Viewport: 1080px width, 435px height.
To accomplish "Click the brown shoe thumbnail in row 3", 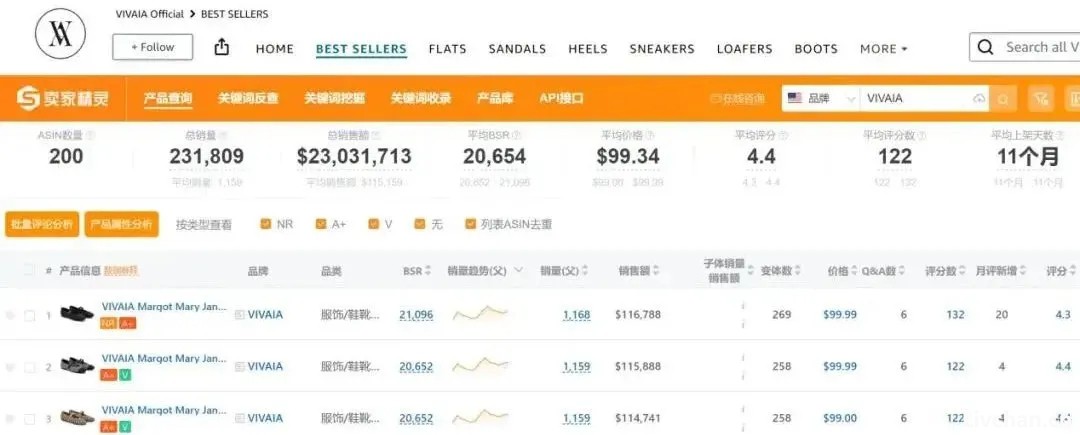I will pos(77,418).
